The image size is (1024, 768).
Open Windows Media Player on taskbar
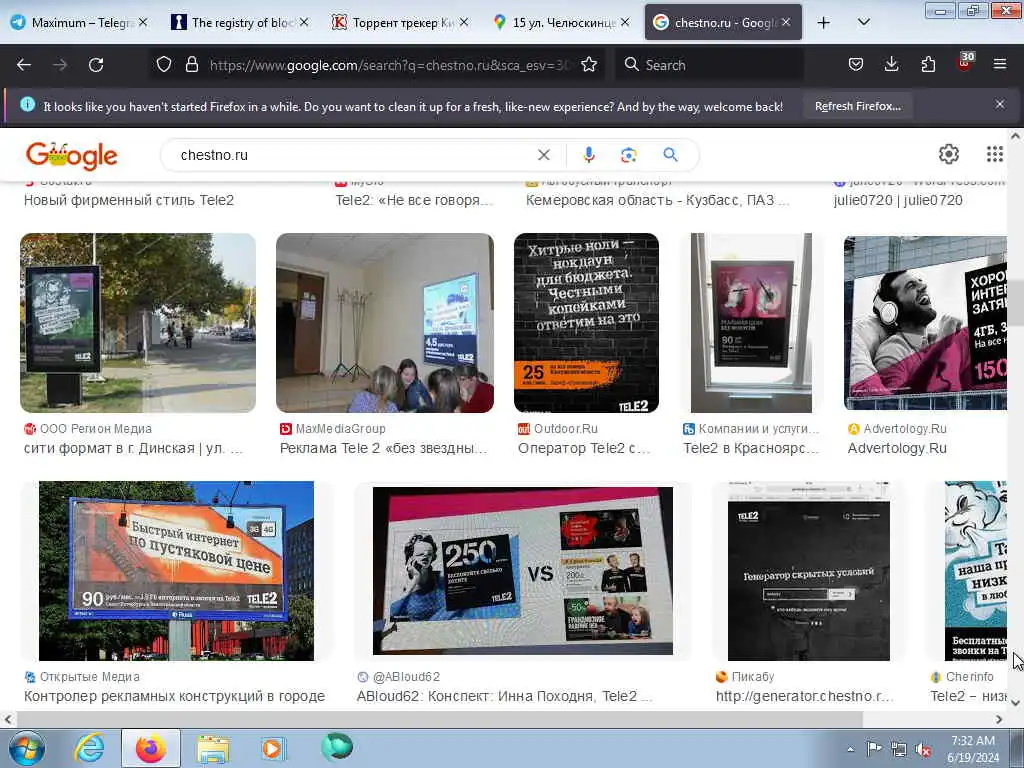(273, 748)
